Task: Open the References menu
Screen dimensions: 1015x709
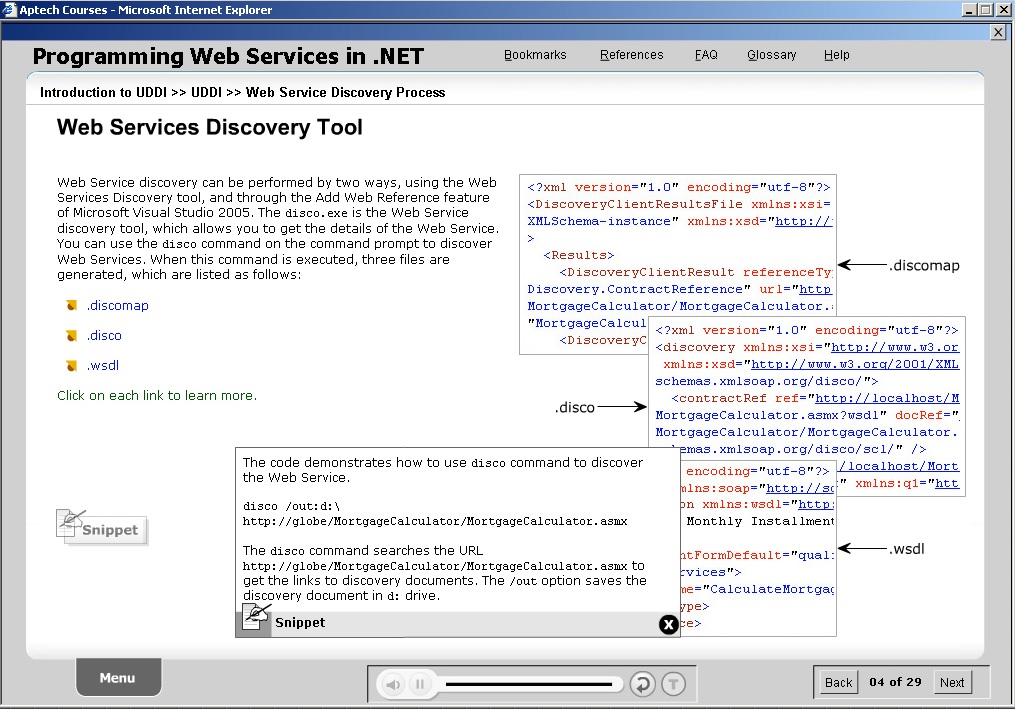Action: coord(632,55)
